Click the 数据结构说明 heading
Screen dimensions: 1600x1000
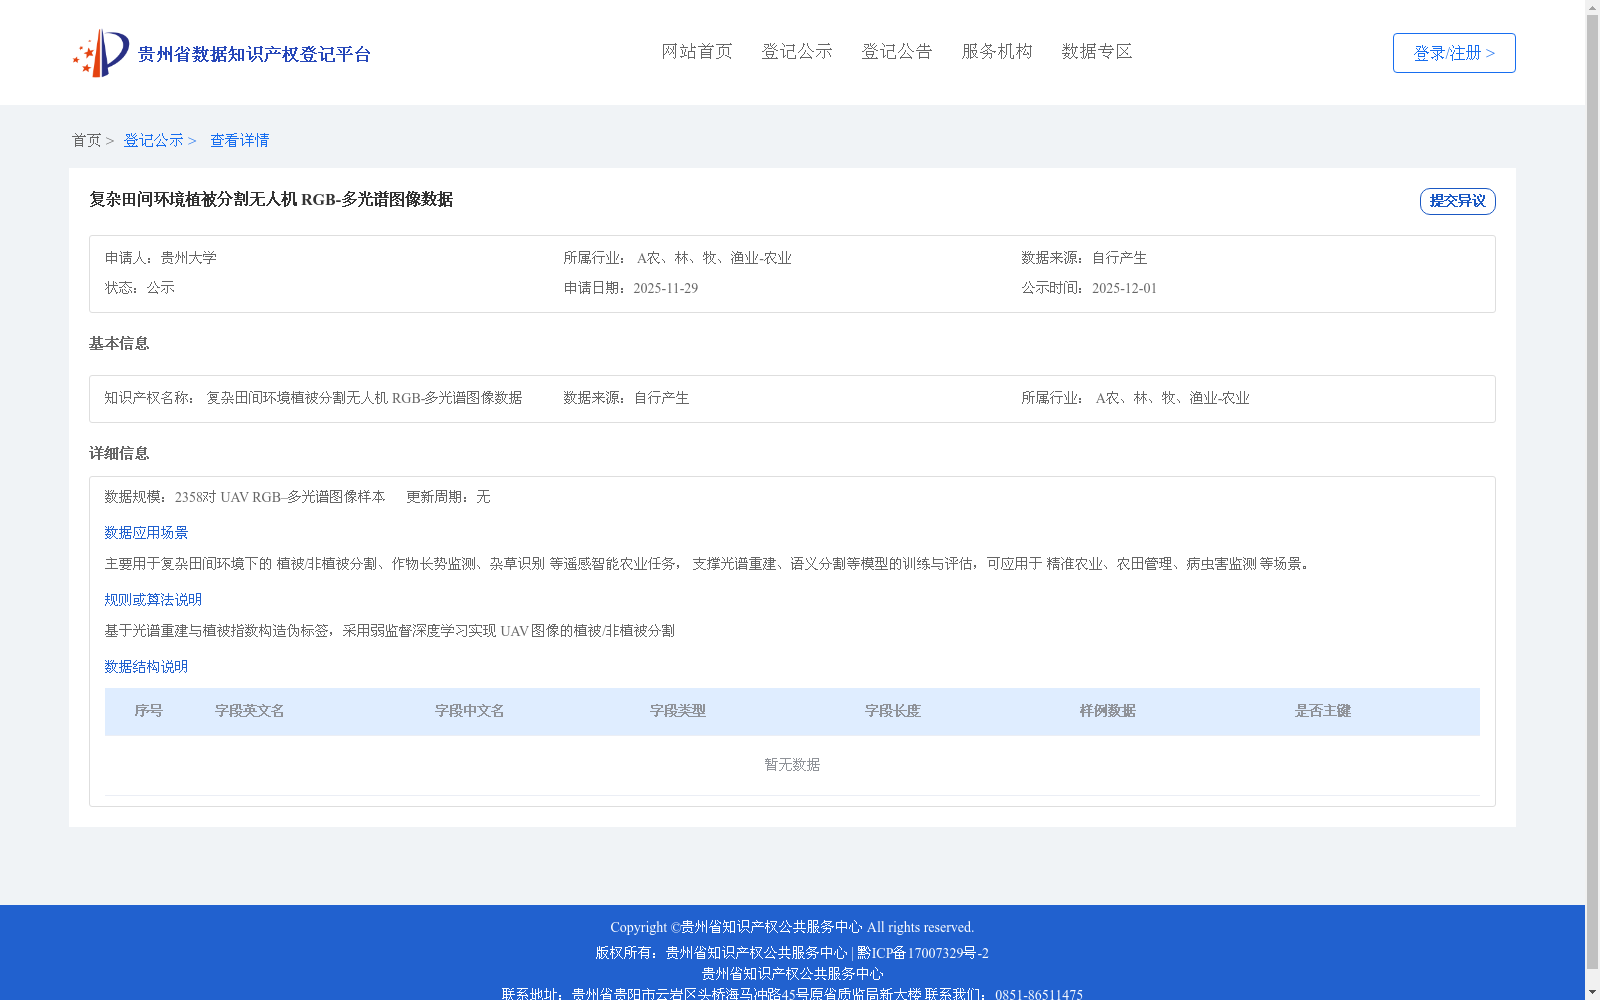point(146,667)
